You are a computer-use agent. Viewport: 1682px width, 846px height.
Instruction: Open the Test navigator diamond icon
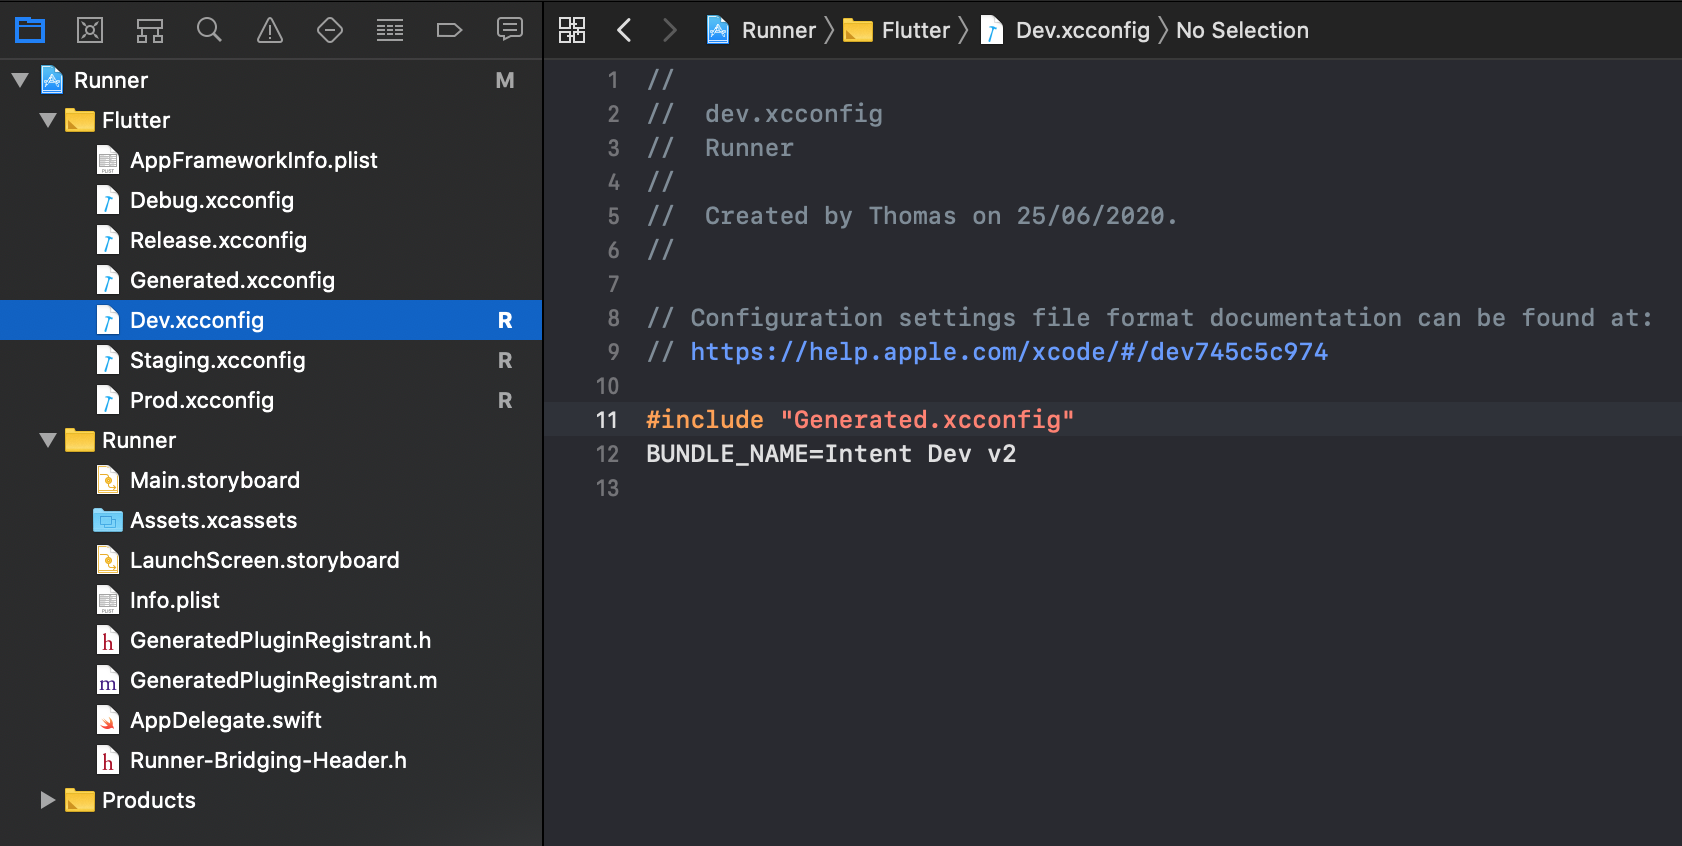coord(330,30)
